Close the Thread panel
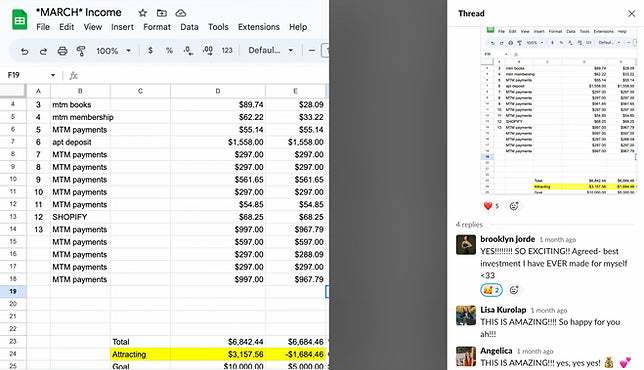Screen dimensions: 644x370 pyautogui.click(x=631, y=14)
